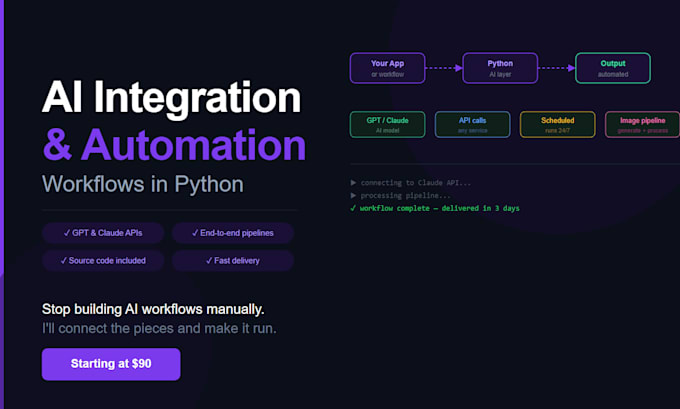The height and width of the screenshot is (409, 680).
Task: Click the 'AI Integration' heading
Action: pos(171,98)
